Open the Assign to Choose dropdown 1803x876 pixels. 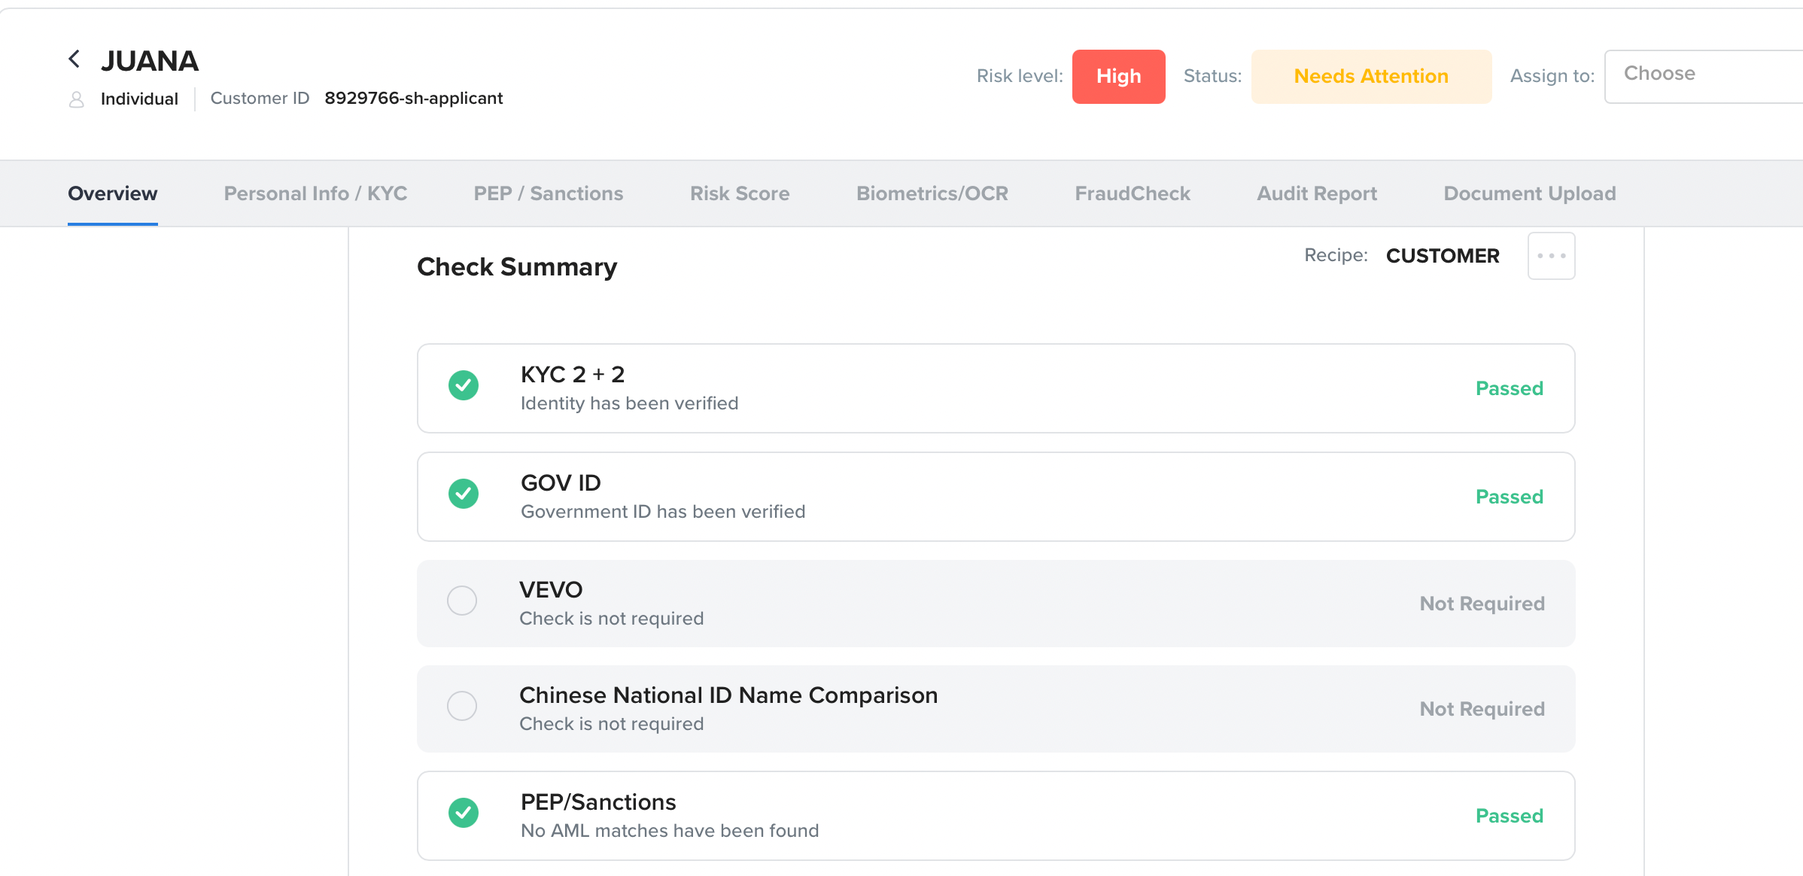(x=1704, y=76)
